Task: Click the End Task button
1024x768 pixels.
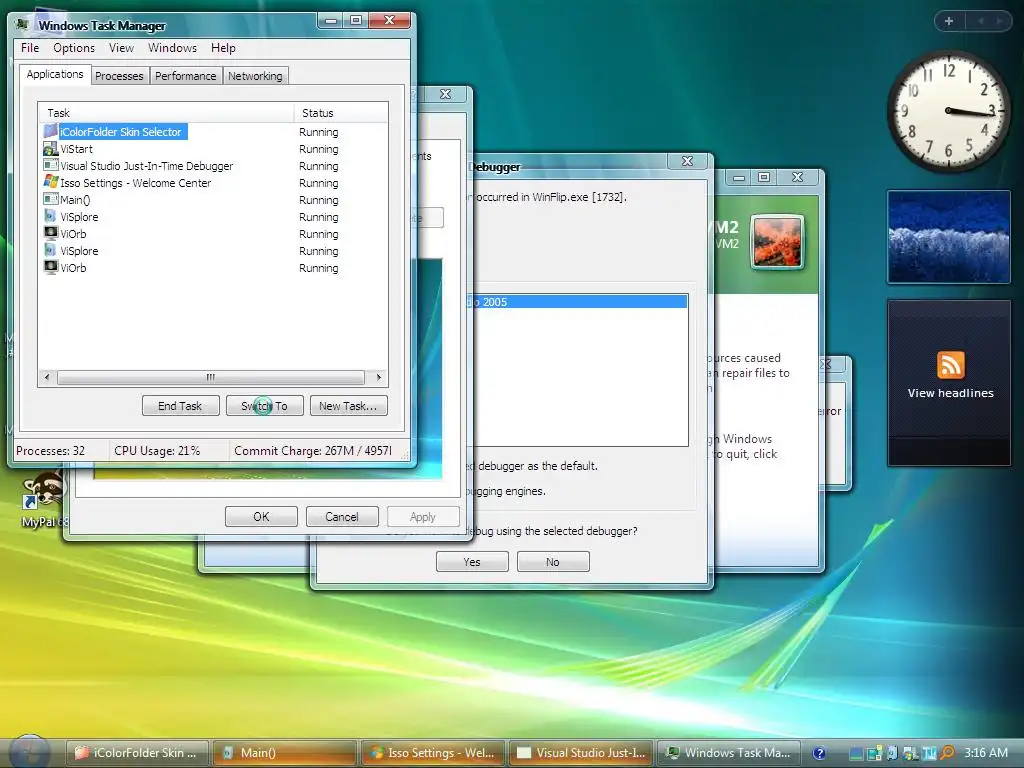Action: pos(180,406)
